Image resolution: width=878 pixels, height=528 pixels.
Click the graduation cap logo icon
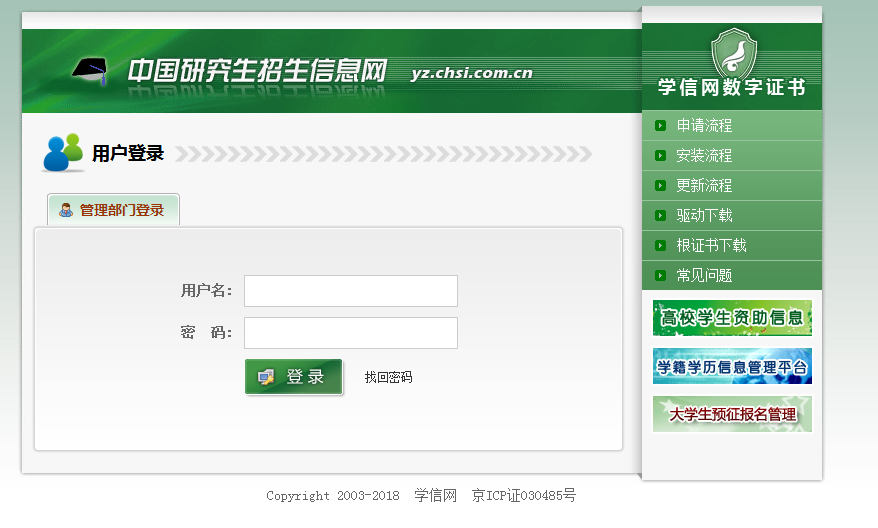90,71
